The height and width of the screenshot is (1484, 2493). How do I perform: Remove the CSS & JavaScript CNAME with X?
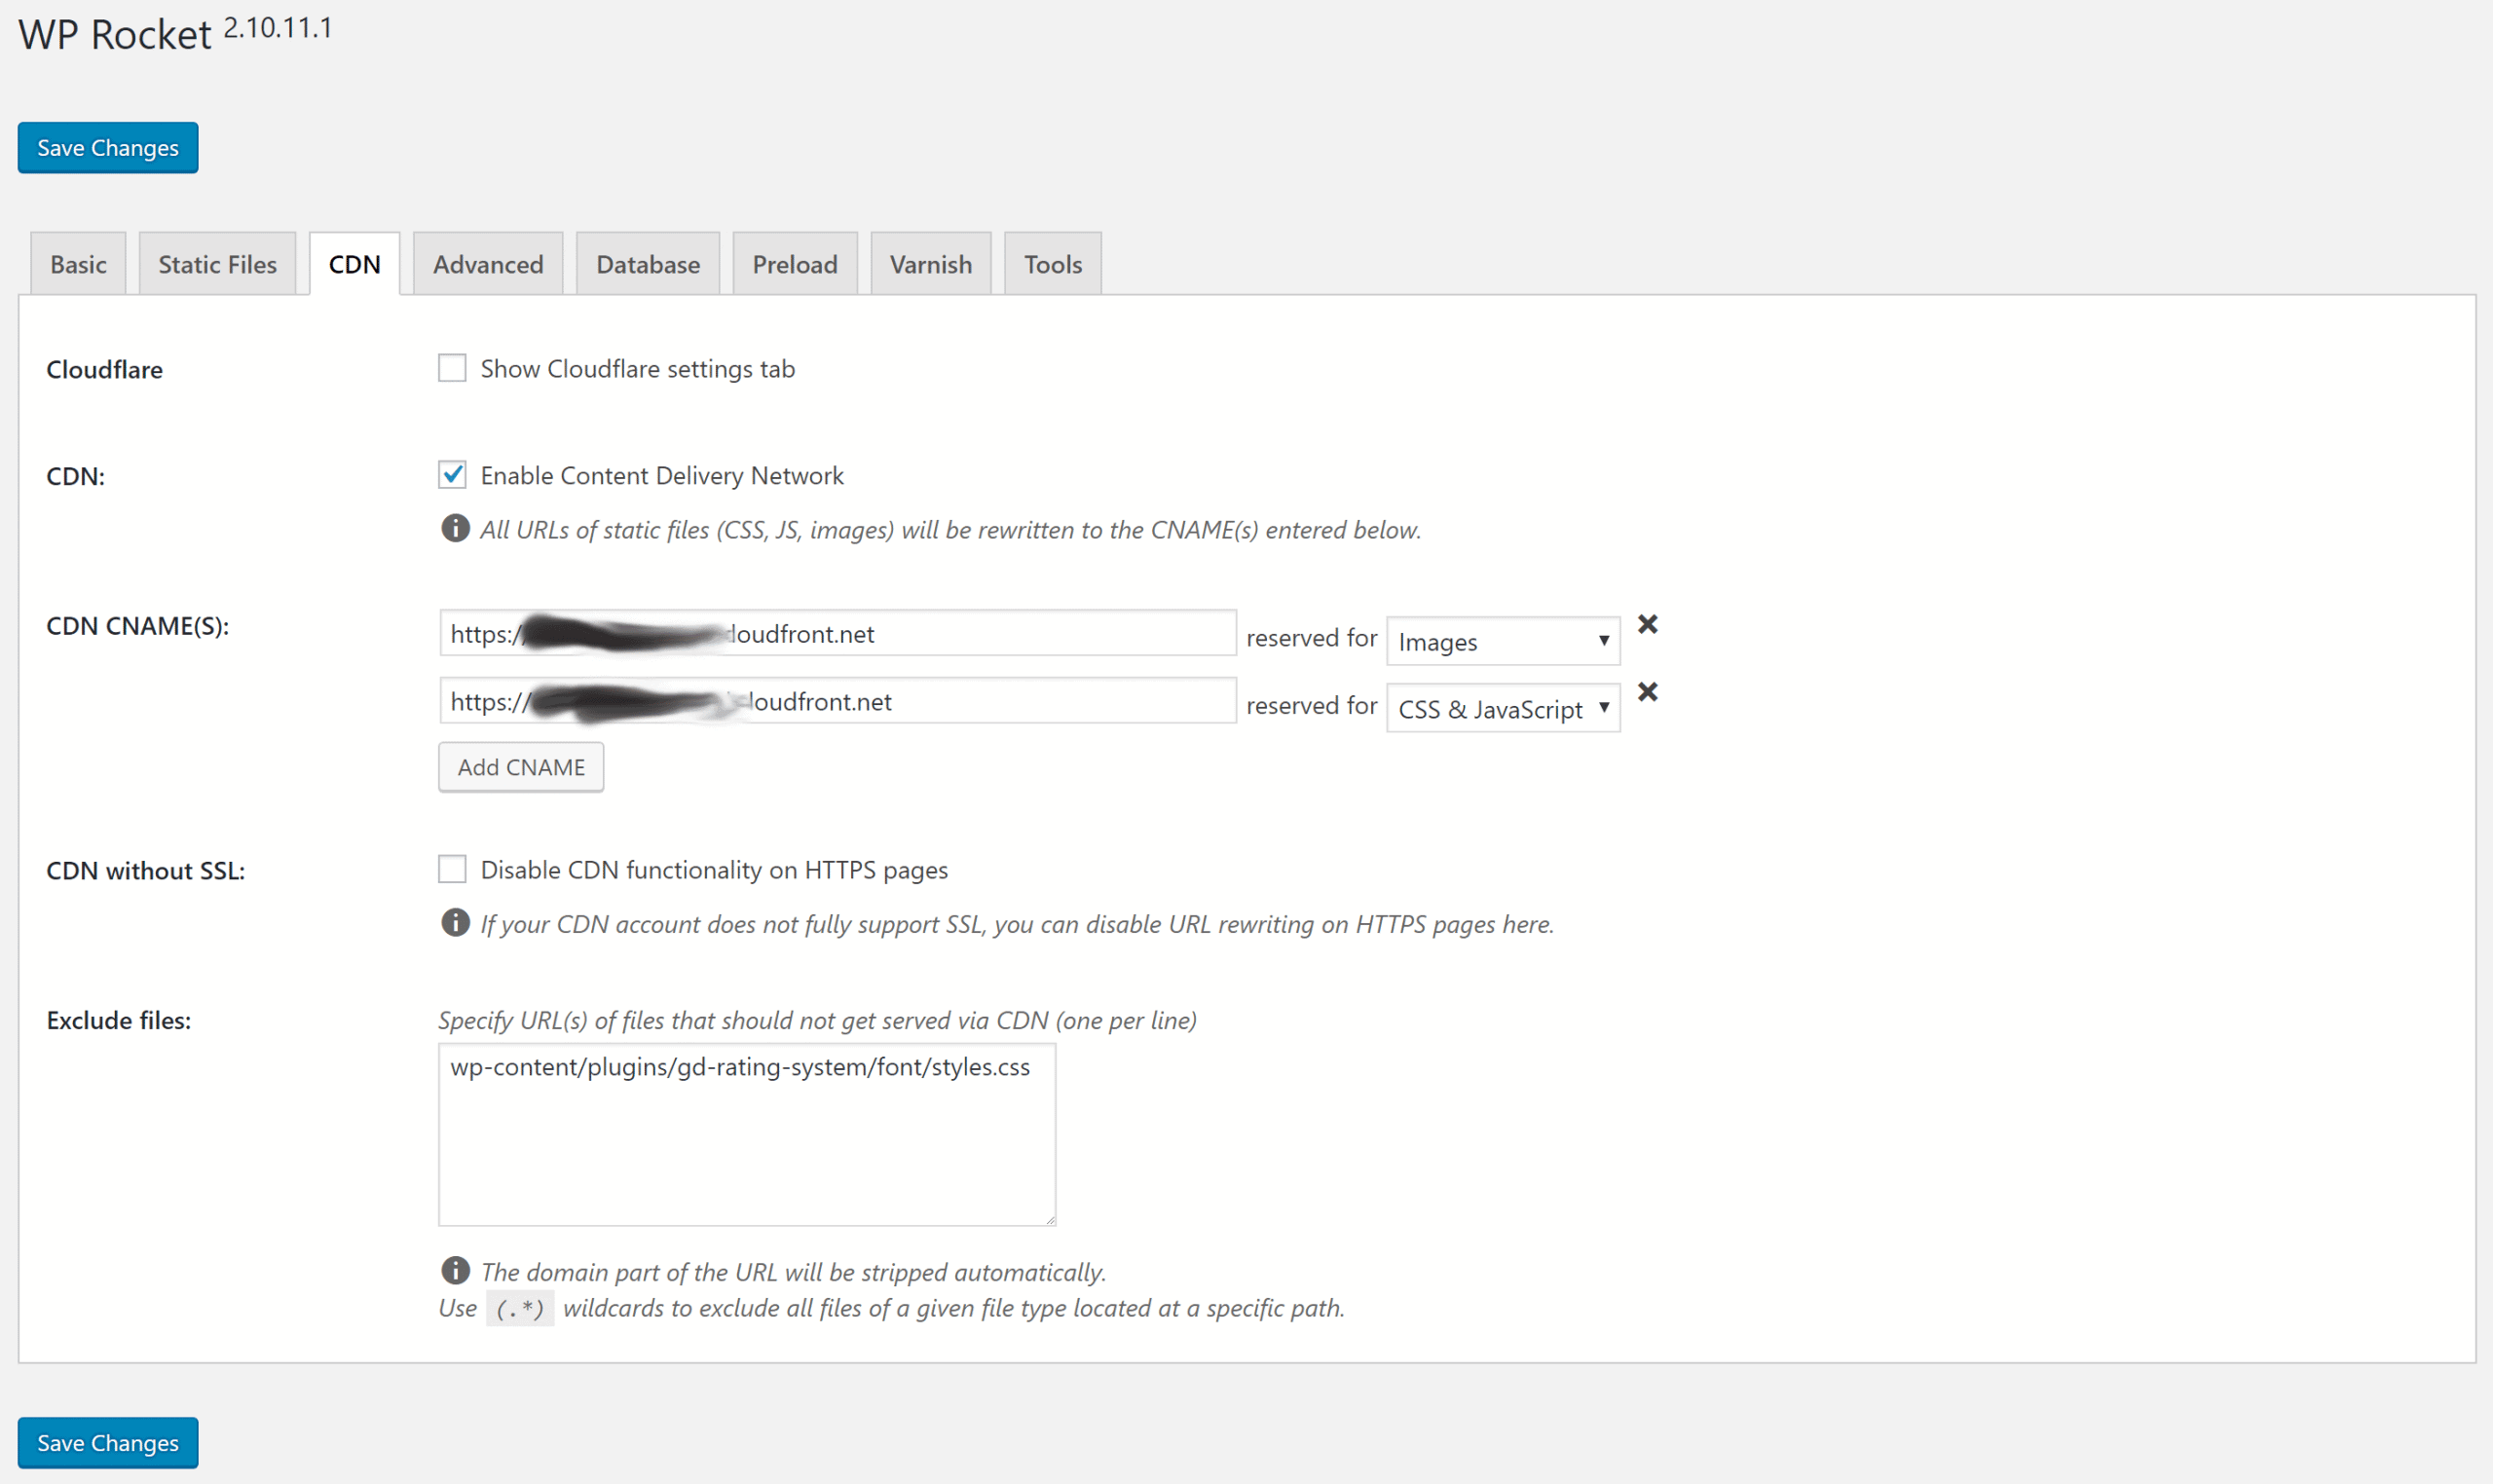pyautogui.click(x=1648, y=692)
